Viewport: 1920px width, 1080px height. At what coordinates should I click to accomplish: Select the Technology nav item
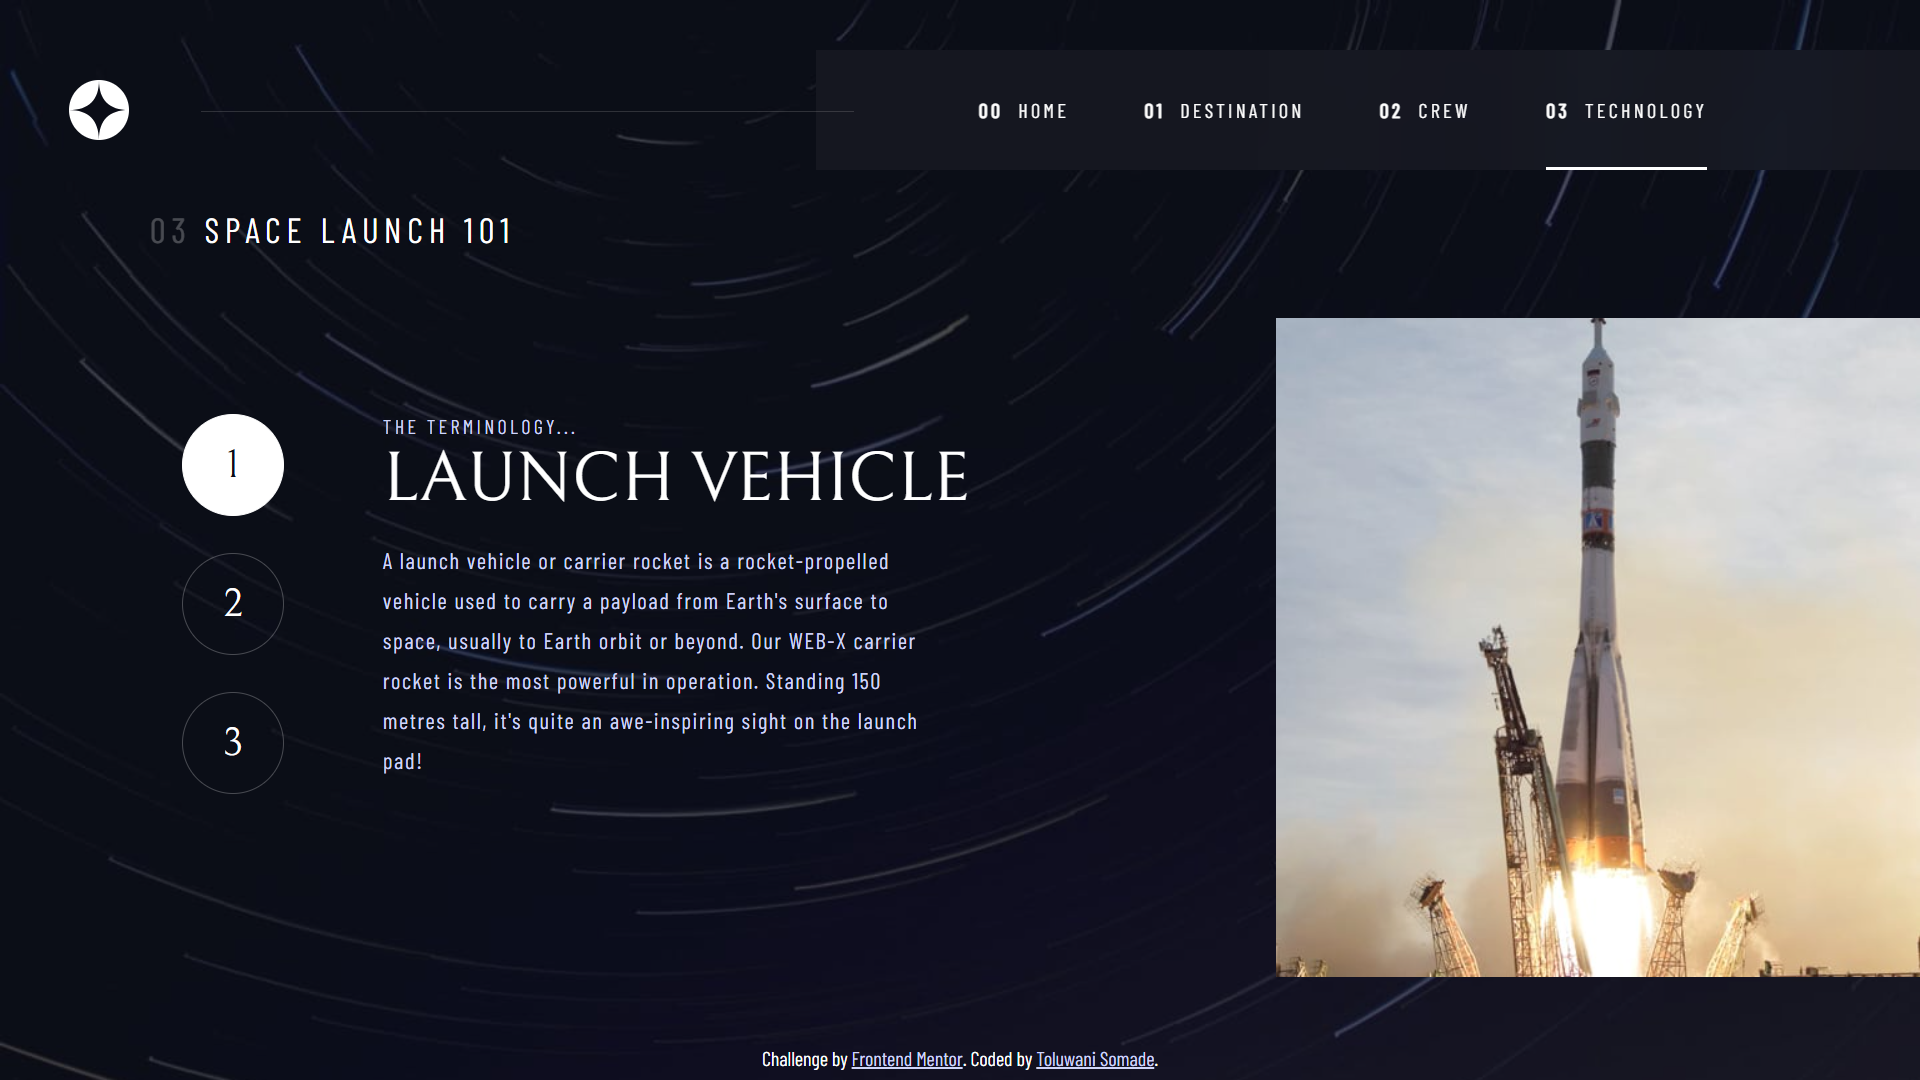pyautogui.click(x=1626, y=111)
